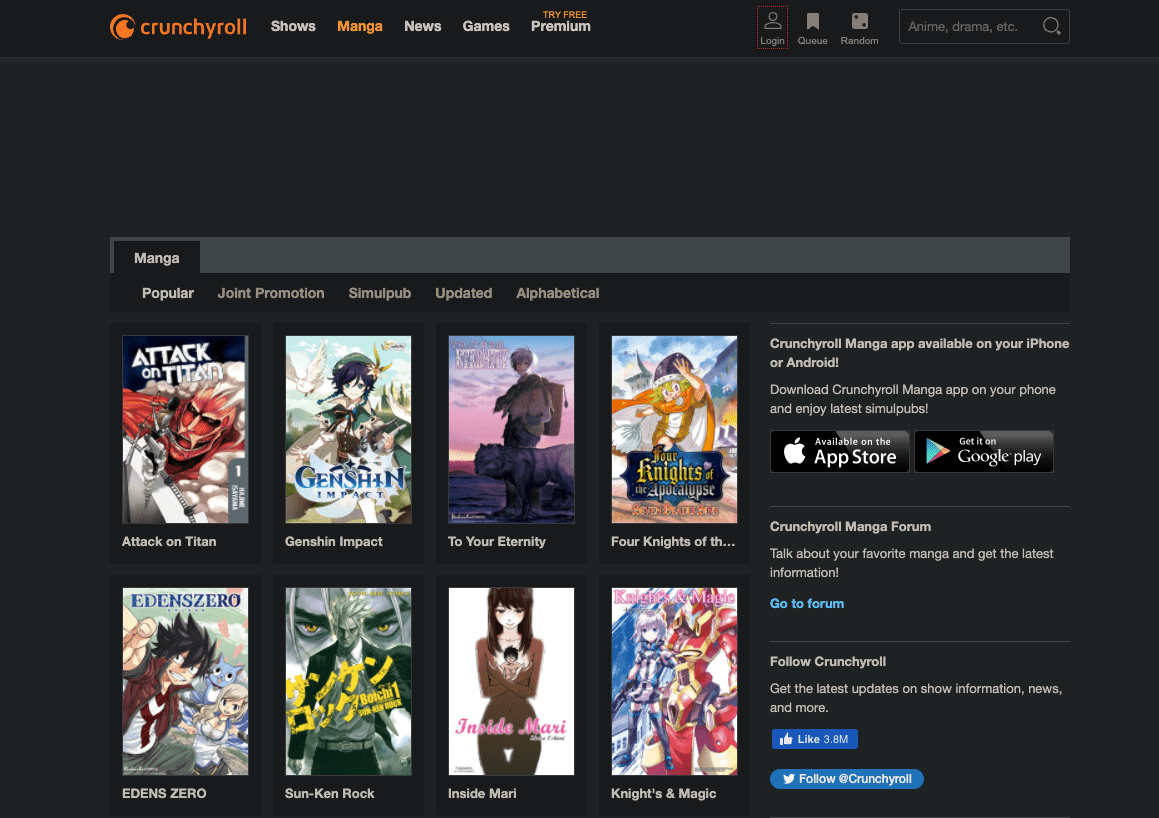
Task: Click the Facebook thumbs-up Like icon
Action: tap(784, 738)
